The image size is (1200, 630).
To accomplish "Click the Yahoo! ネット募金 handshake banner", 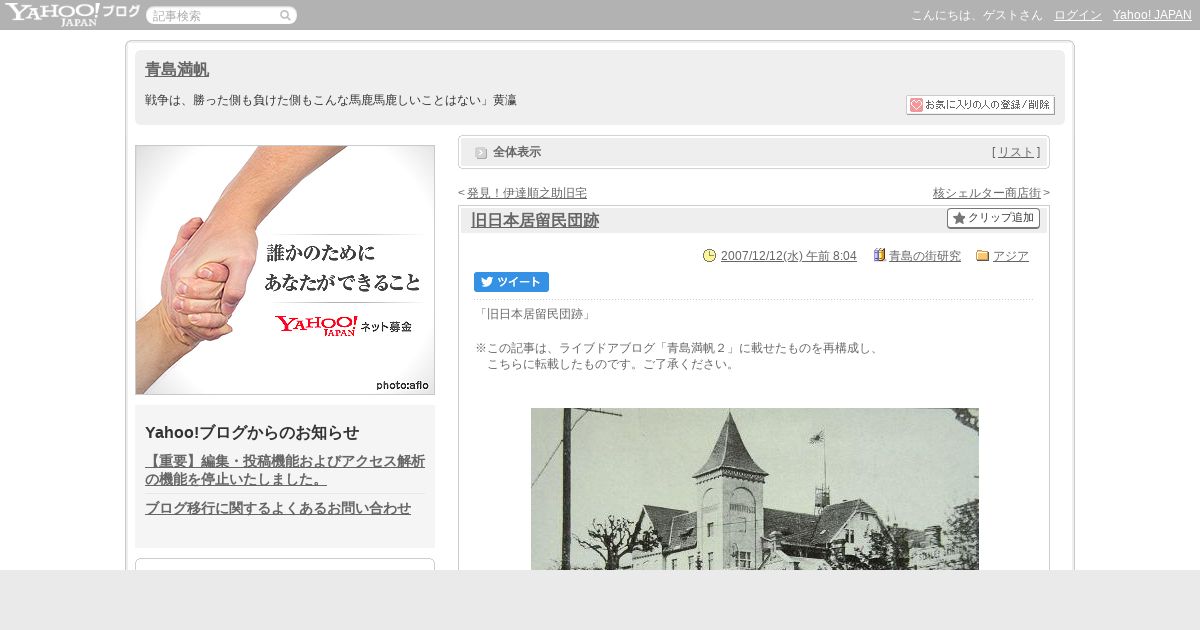I will coord(285,270).
